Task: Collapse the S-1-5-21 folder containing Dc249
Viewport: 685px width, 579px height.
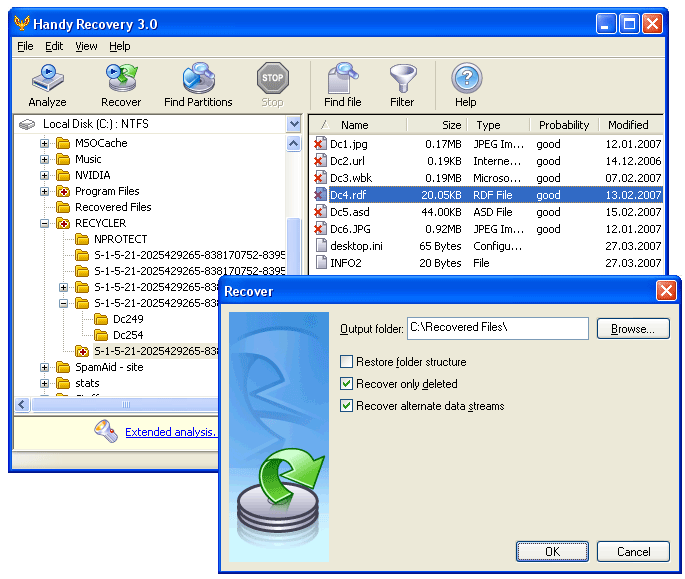Action: point(64,303)
